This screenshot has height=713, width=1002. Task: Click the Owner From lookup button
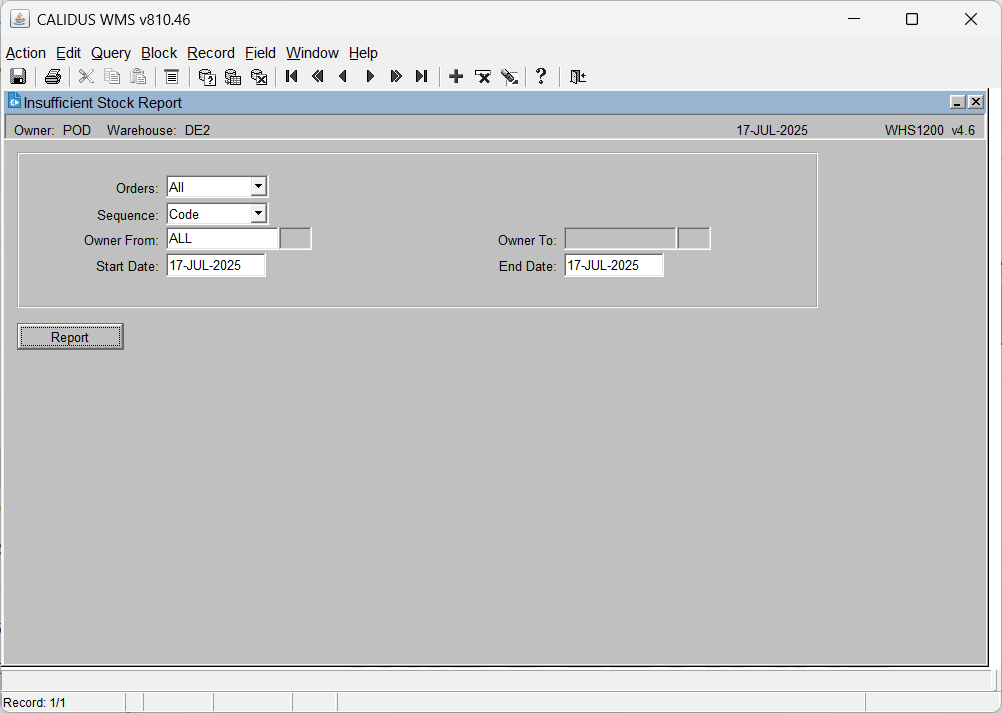[296, 239]
